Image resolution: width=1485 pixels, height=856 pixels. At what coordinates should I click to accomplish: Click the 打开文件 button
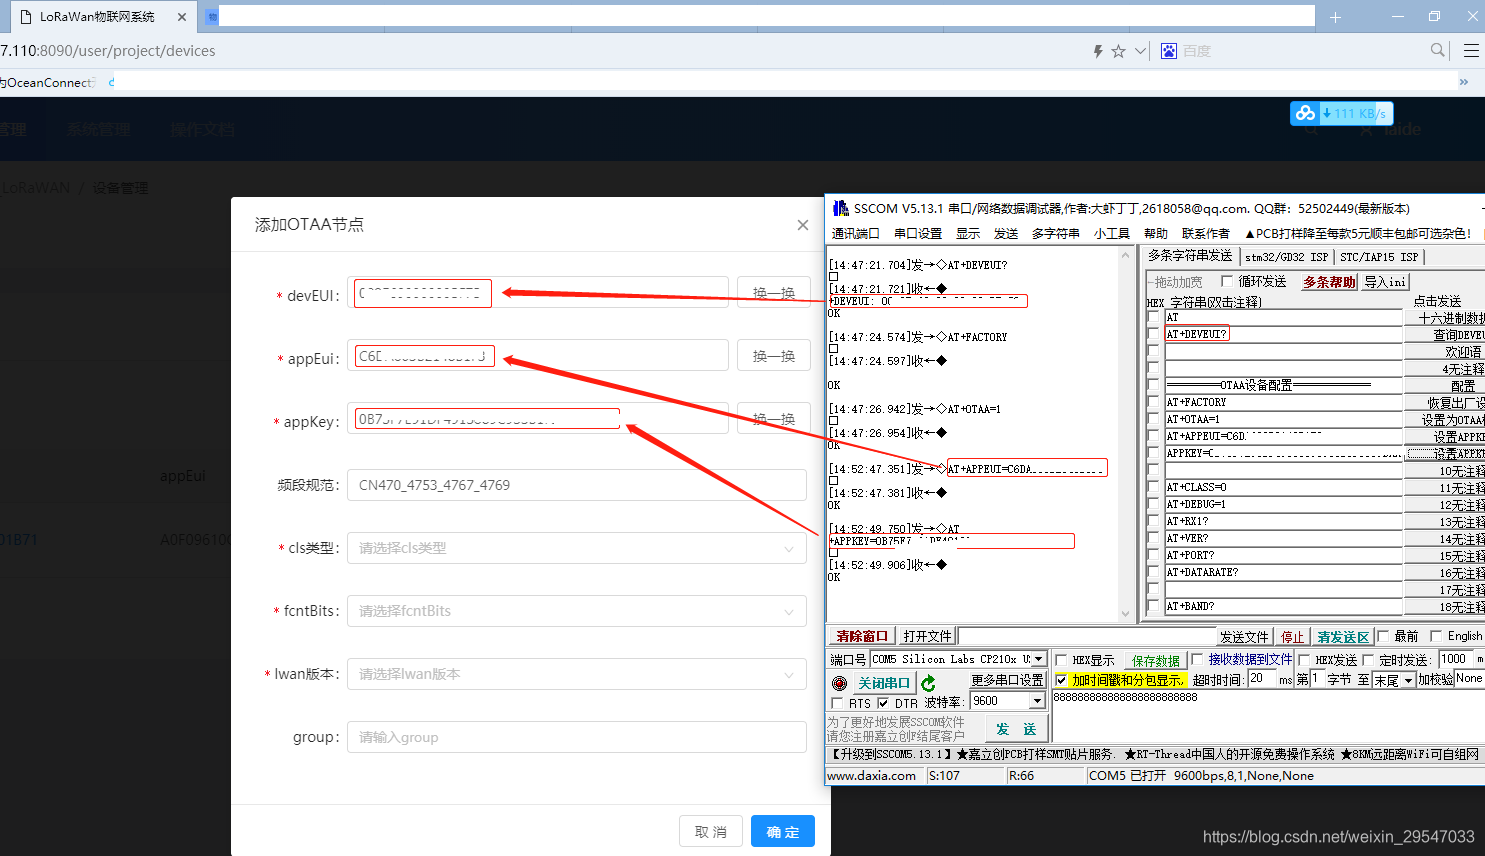tap(927, 636)
